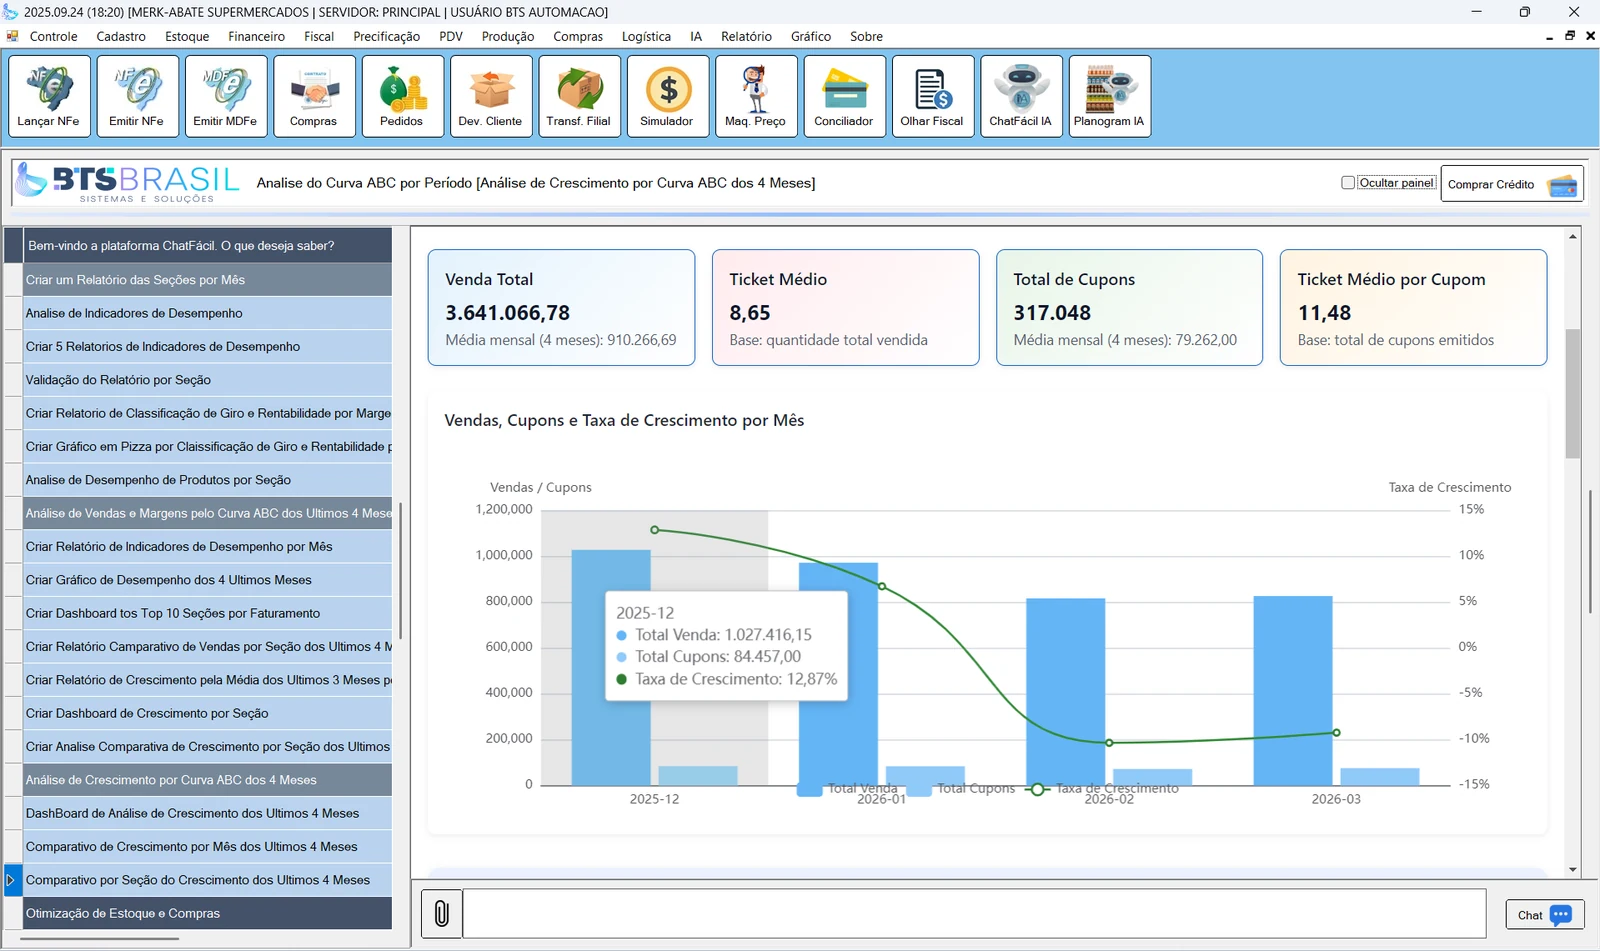Focus the chat message input field
Screen dimensions: 1600x951
[x=974, y=913]
